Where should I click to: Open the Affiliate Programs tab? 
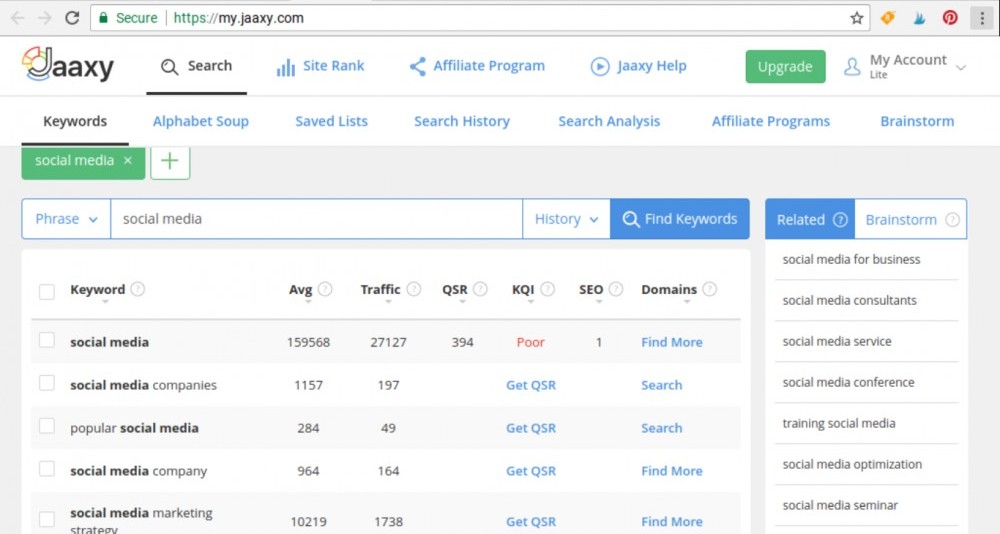771,121
